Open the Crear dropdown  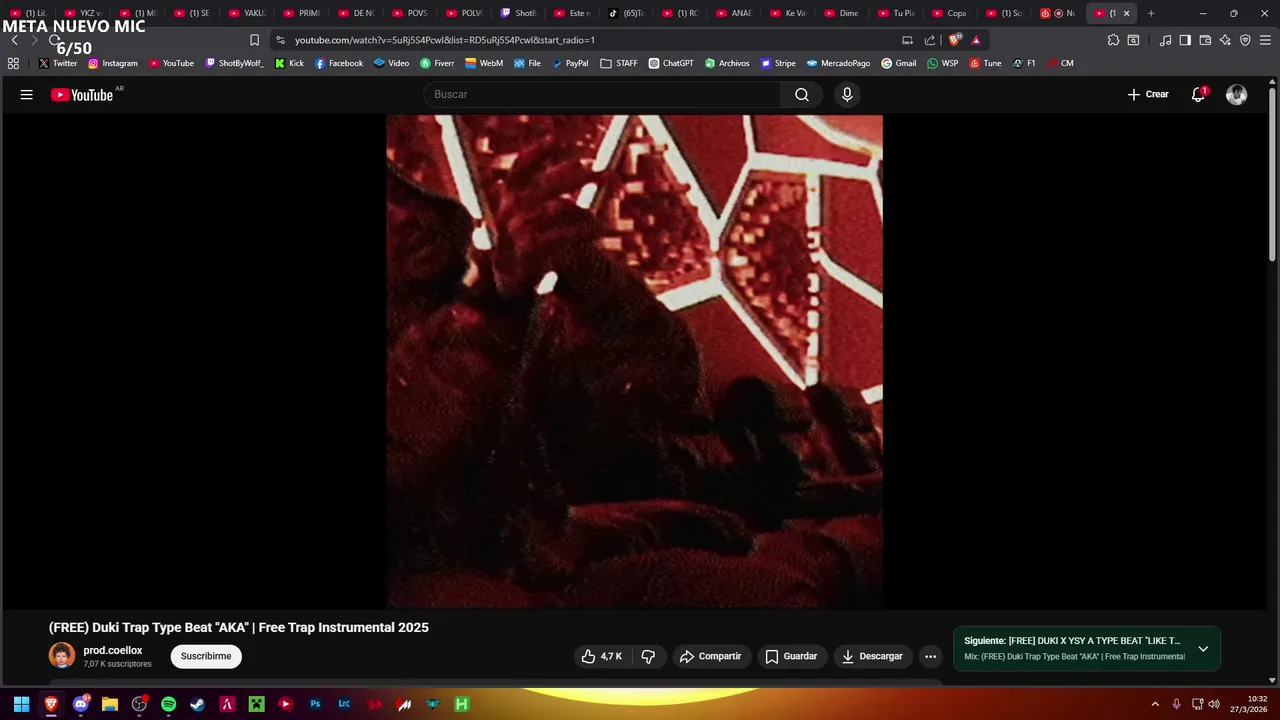click(x=1148, y=94)
